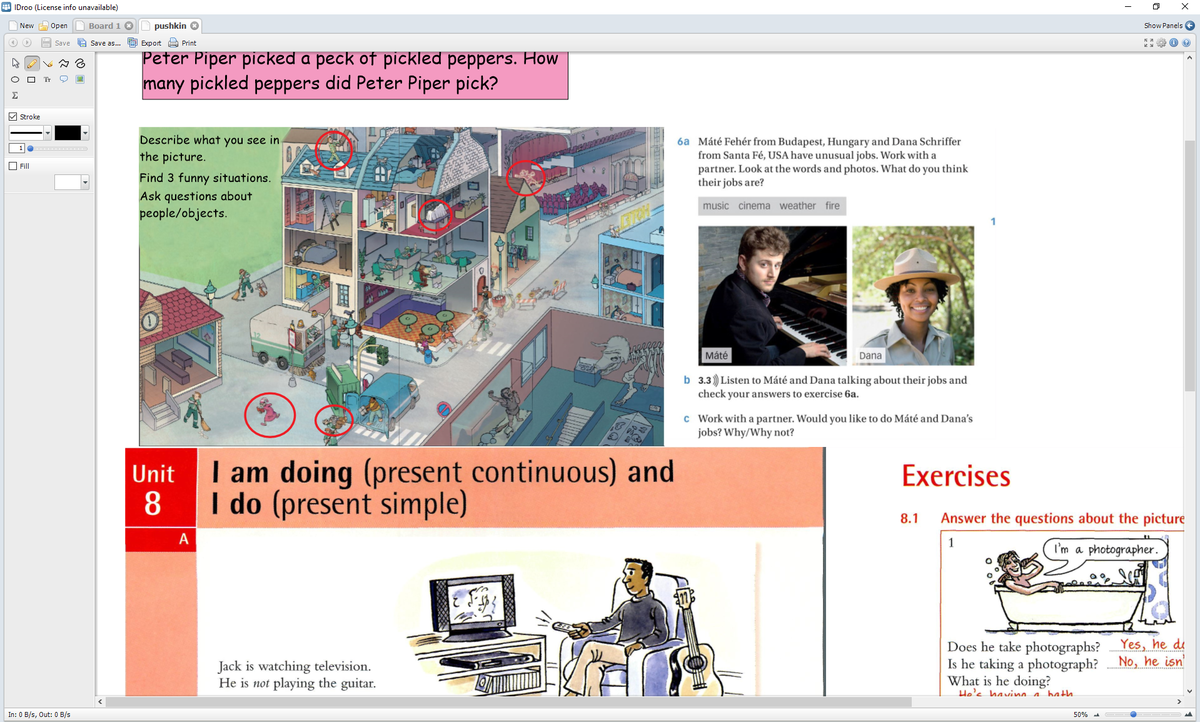The height and width of the screenshot is (722, 1200).
Task: Select the arrow pointer tool
Action: point(13,62)
